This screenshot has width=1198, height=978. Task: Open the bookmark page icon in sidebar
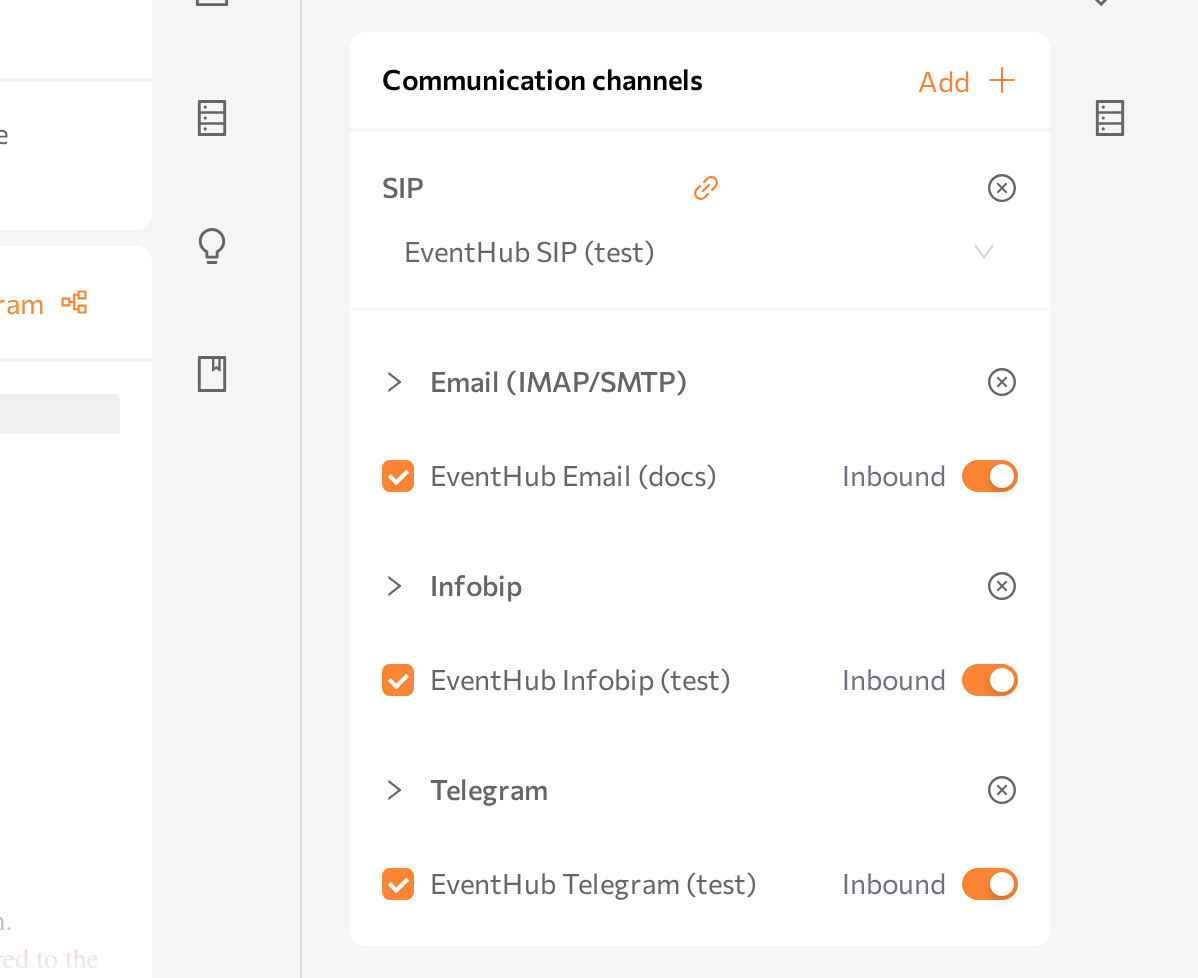(x=212, y=374)
